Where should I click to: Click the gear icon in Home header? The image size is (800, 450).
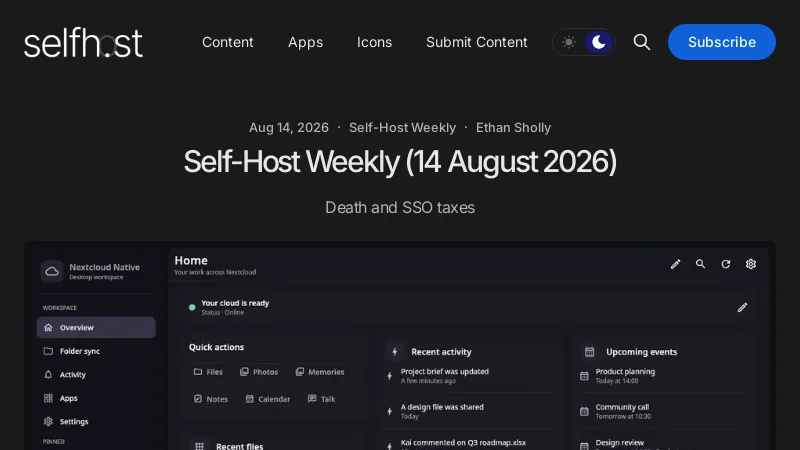tap(751, 264)
